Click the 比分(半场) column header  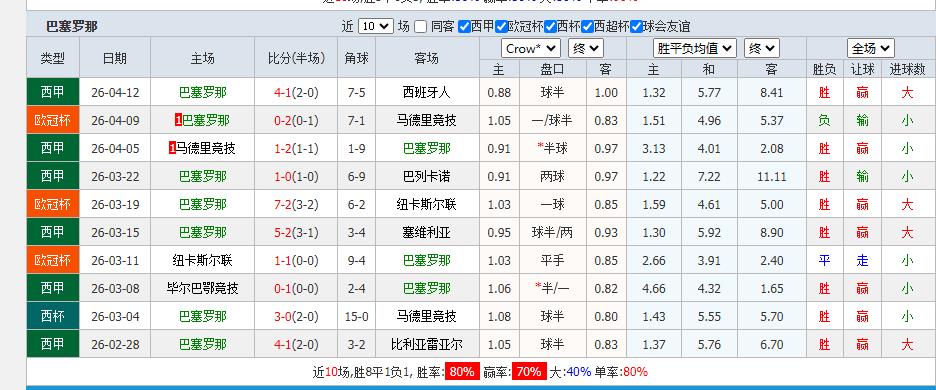(296, 58)
